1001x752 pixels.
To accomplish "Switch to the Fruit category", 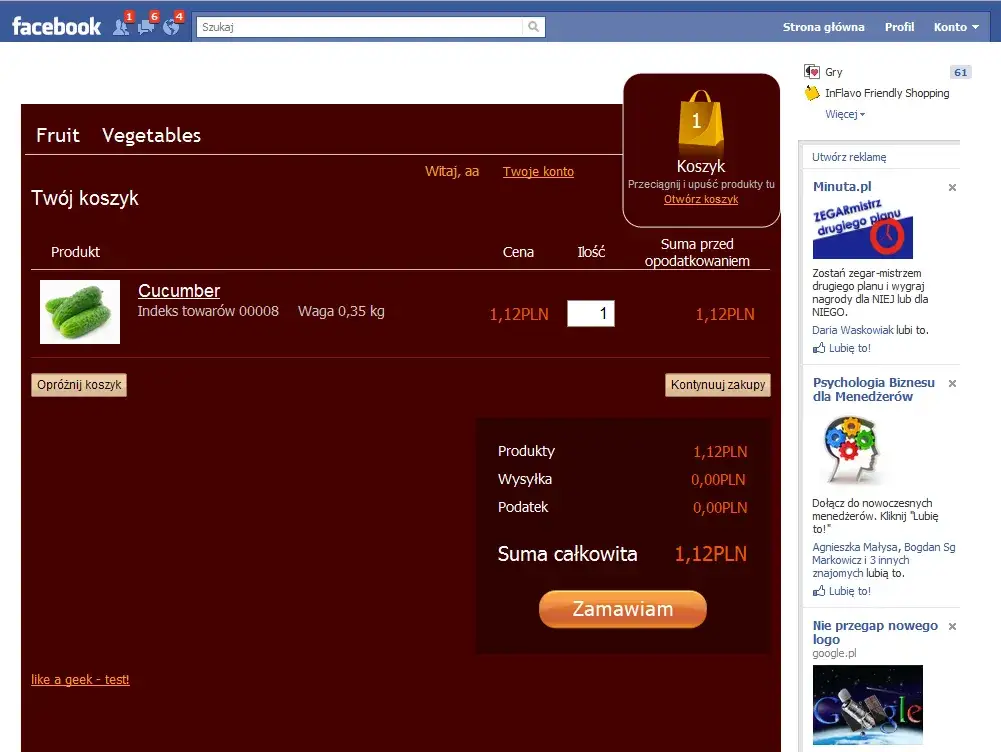I will coord(58,135).
